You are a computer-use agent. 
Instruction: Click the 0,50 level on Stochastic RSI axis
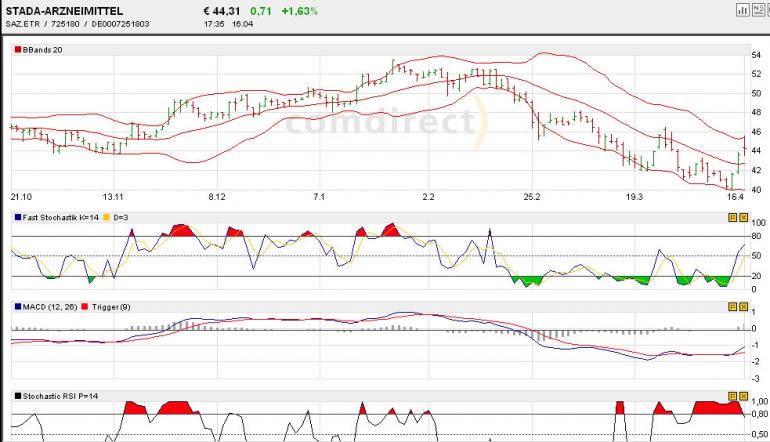pyautogui.click(x=761, y=435)
